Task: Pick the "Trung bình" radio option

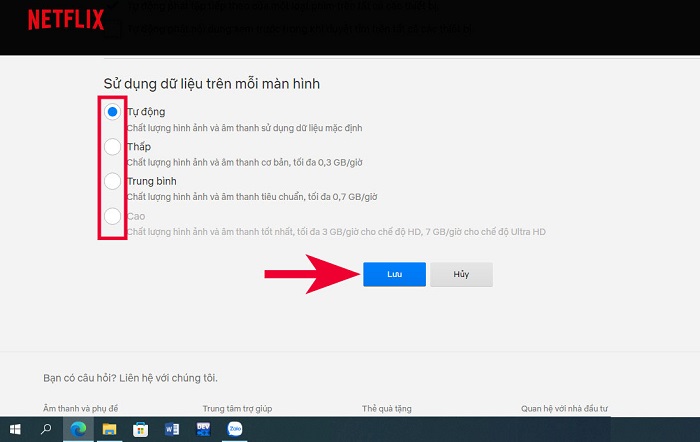Action: click(113, 181)
